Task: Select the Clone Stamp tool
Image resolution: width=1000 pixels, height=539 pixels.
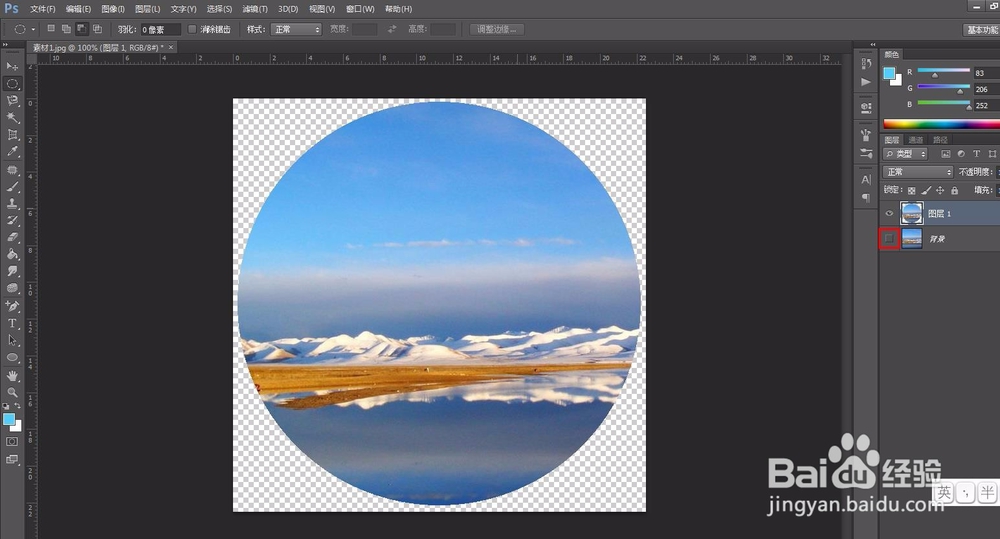Action: [x=12, y=203]
